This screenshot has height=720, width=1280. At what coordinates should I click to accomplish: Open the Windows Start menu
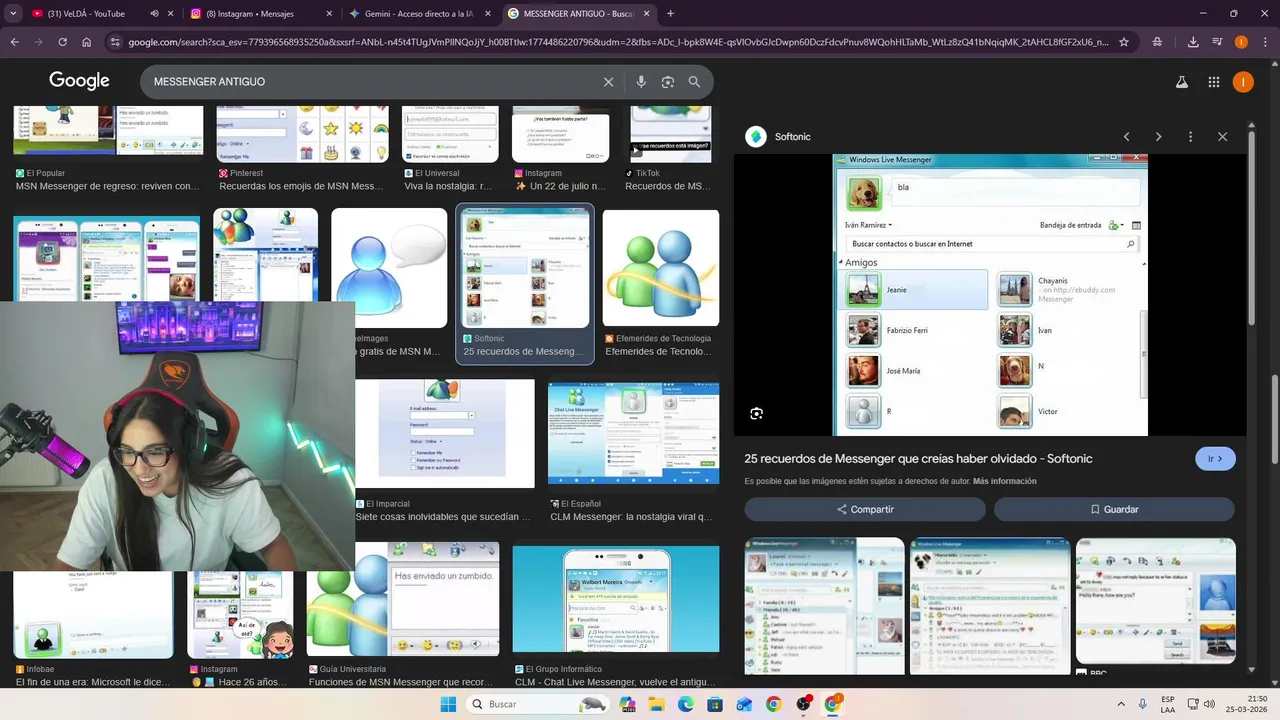tap(447, 704)
